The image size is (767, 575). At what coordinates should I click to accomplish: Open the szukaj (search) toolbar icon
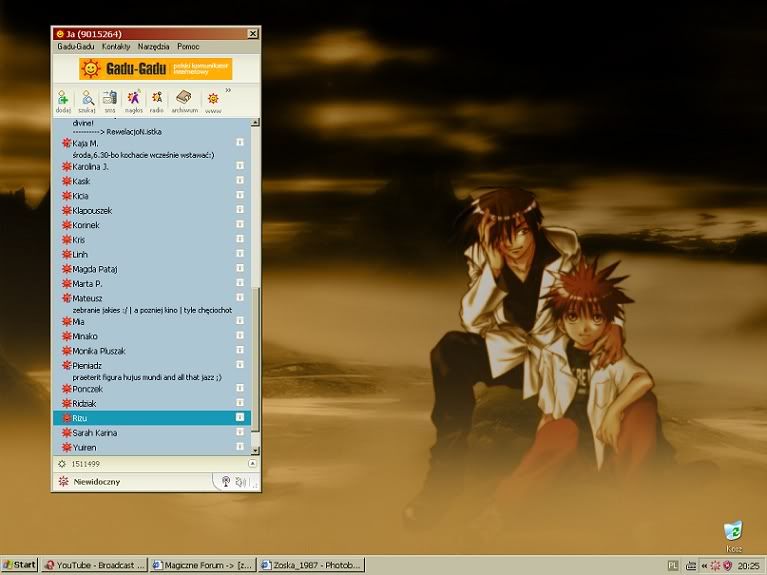click(87, 101)
